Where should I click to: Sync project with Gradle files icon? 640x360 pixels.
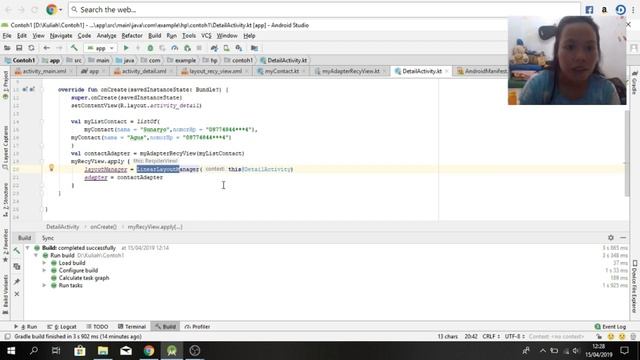click(214, 48)
